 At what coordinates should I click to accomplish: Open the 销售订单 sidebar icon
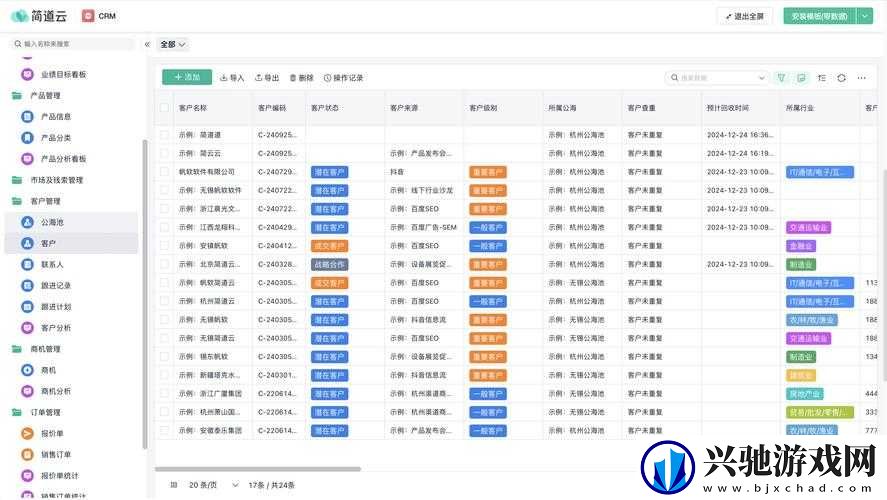click(x=27, y=454)
